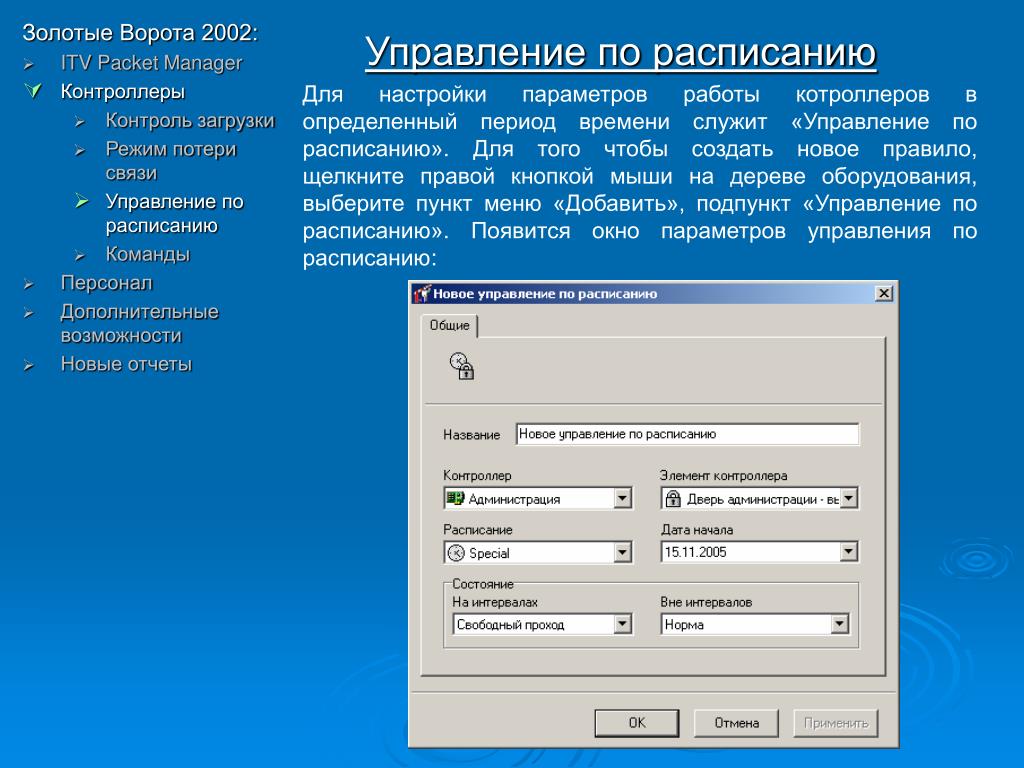Click the arrow bullet beside Персонал
This screenshot has height=768, width=1024.
click(29, 285)
